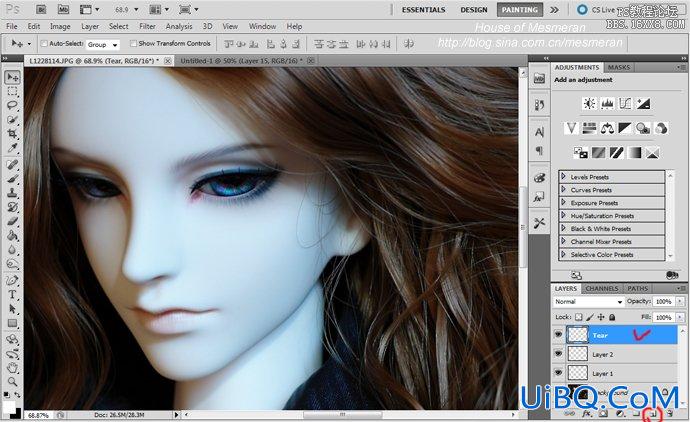This screenshot has width=690, height=422.
Task: Click the Painting workspace button
Action: [520, 10]
